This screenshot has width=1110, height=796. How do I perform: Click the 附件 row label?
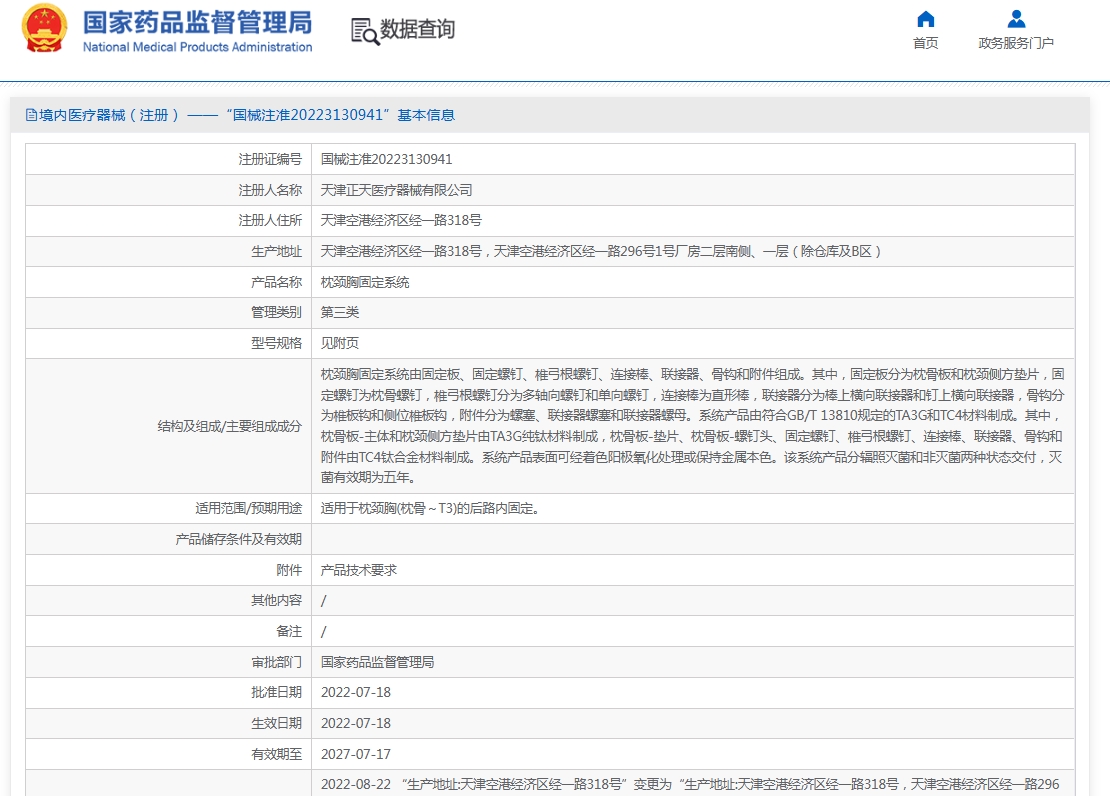click(x=289, y=570)
